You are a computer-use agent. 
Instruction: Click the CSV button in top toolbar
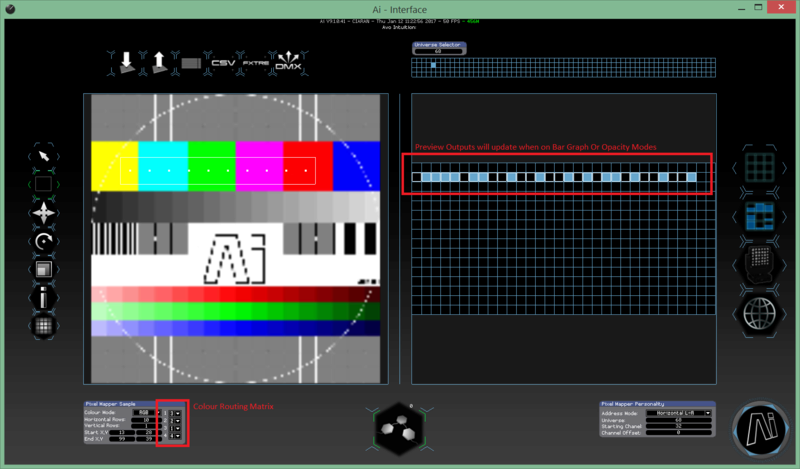[x=223, y=63]
